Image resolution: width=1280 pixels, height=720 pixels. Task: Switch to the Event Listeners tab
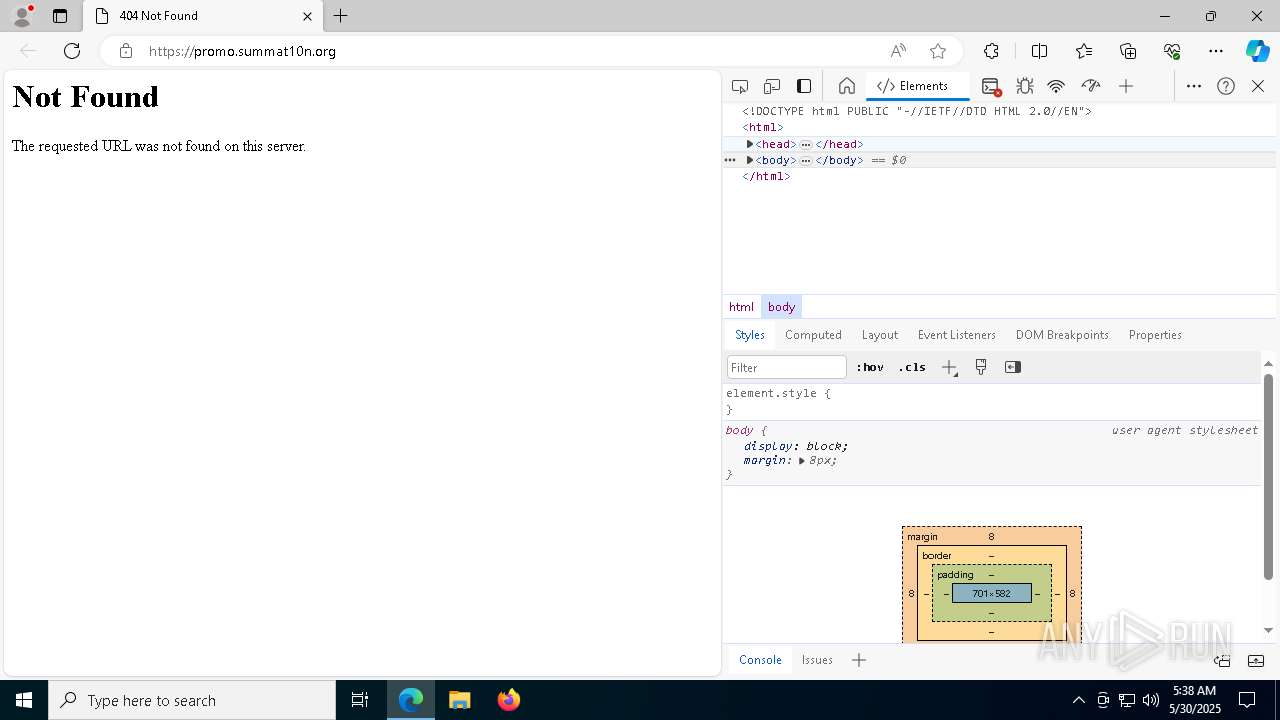point(956,335)
